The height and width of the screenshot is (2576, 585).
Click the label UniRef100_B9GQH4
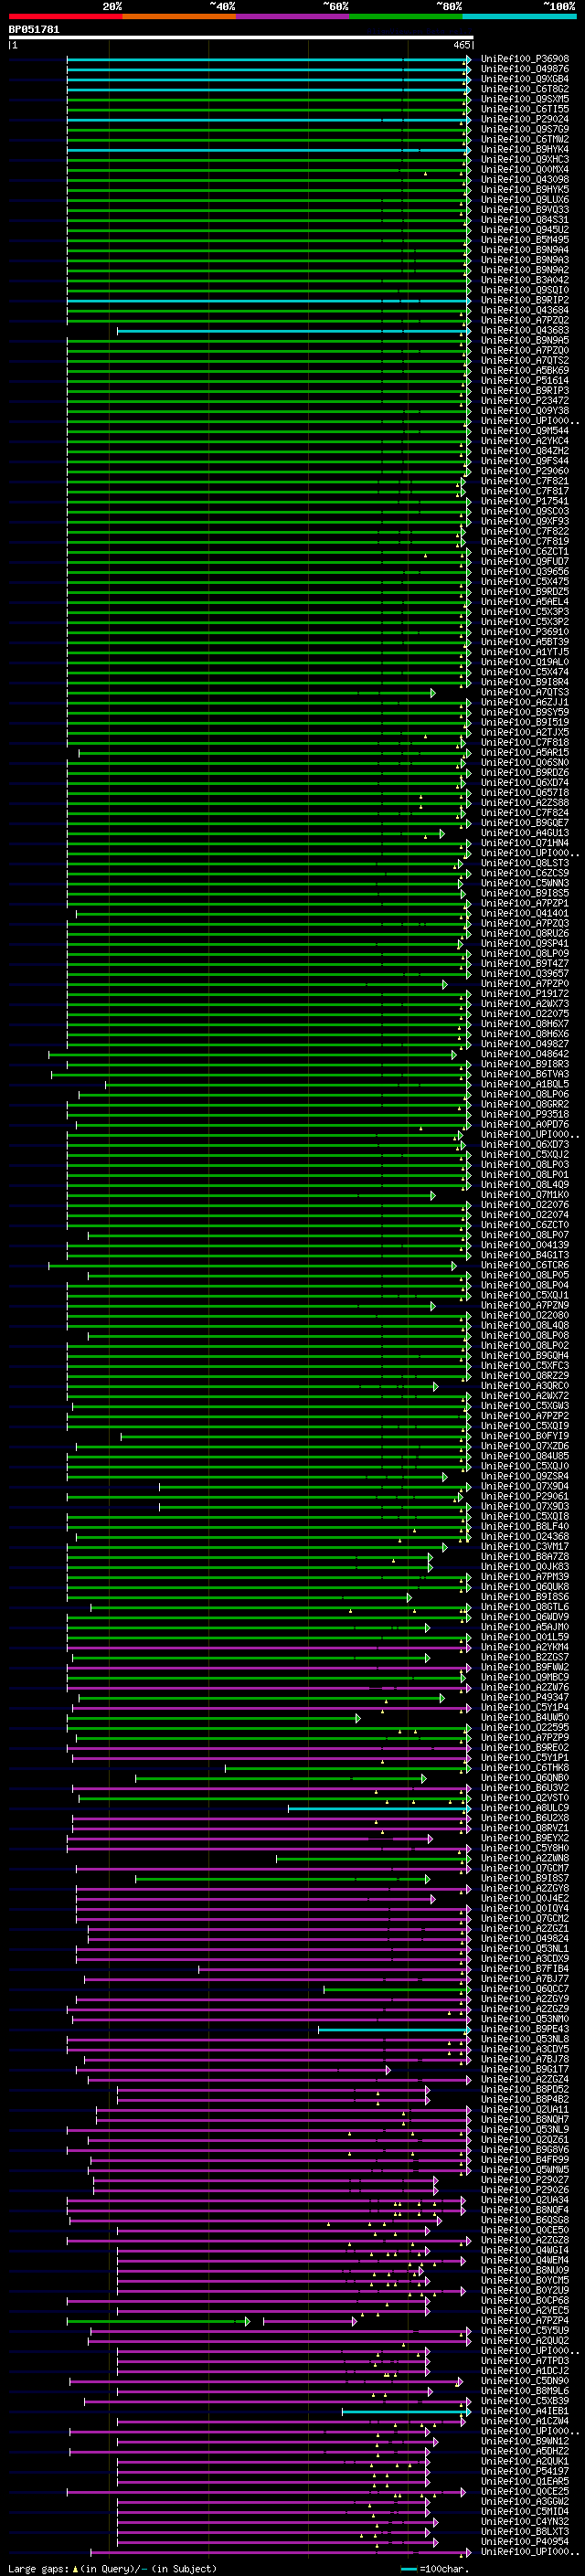[x=525, y=1356]
